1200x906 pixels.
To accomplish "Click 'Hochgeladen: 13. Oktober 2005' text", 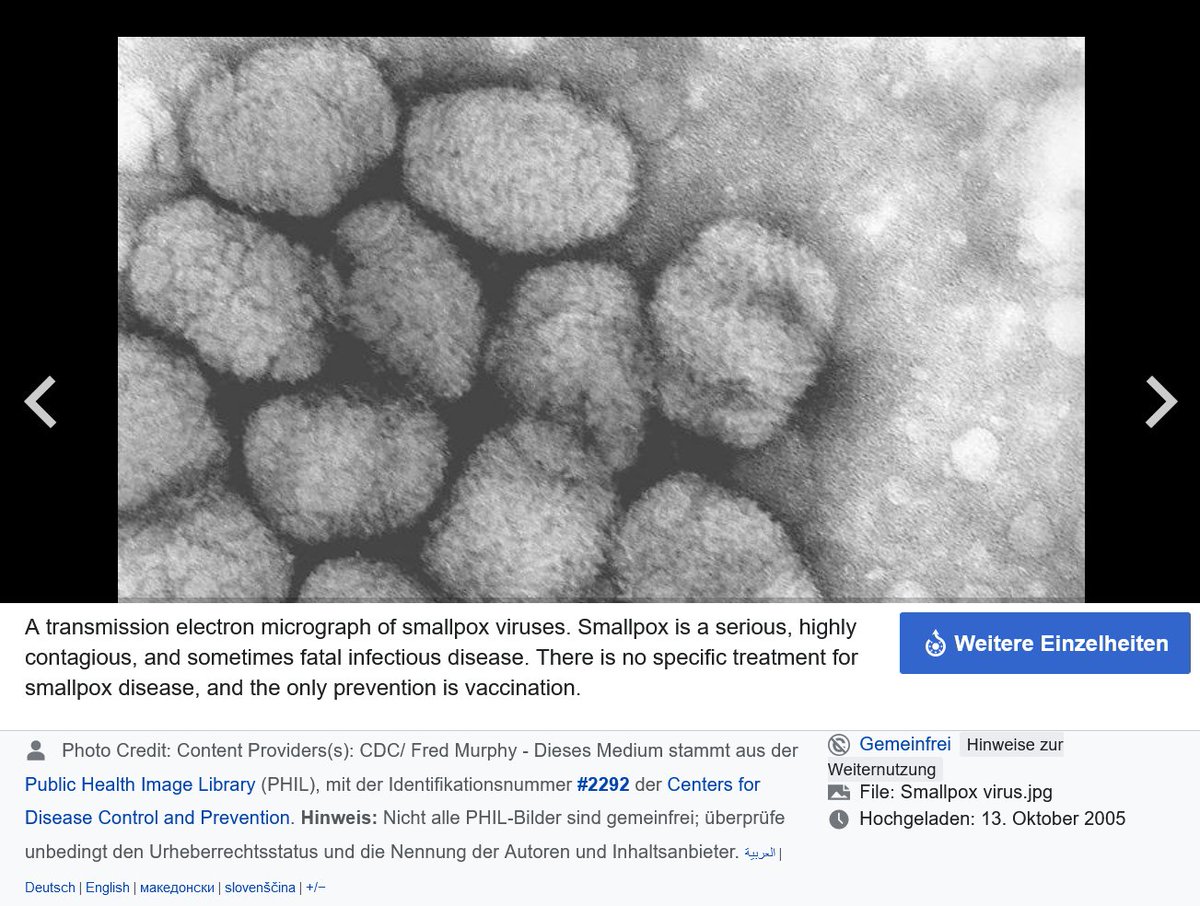I will (x=992, y=819).
